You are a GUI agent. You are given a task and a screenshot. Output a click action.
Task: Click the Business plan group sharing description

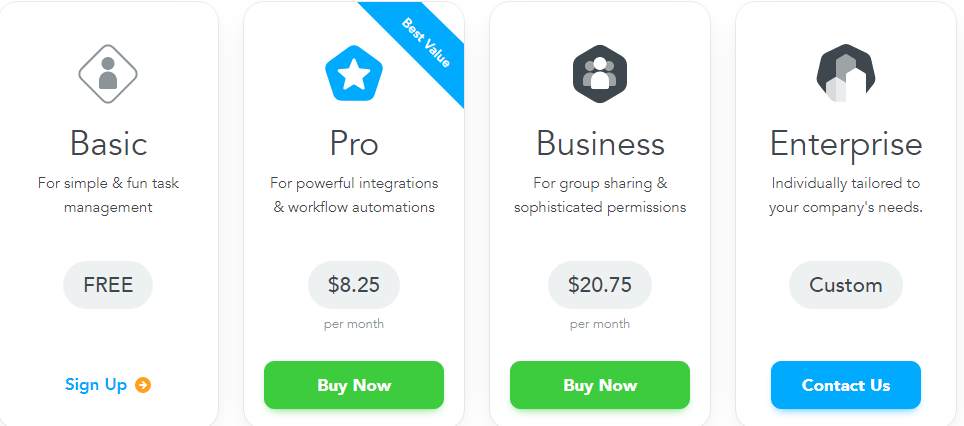click(599, 196)
